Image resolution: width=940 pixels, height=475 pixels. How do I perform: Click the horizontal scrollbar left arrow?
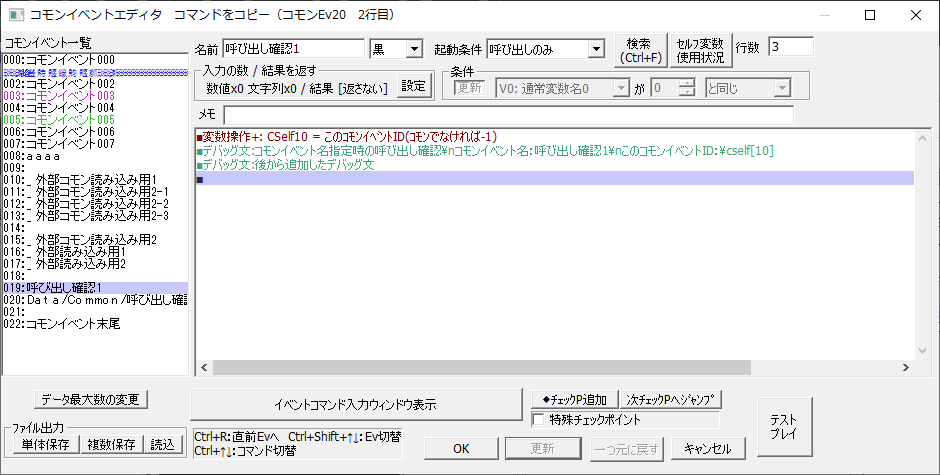[204, 367]
